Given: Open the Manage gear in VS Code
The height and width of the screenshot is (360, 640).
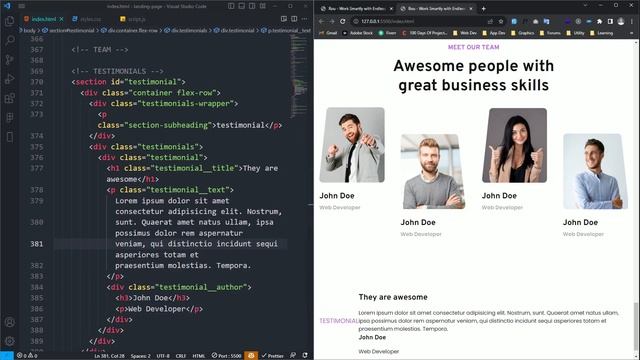Looking at the screenshot, I should click(10, 341).
